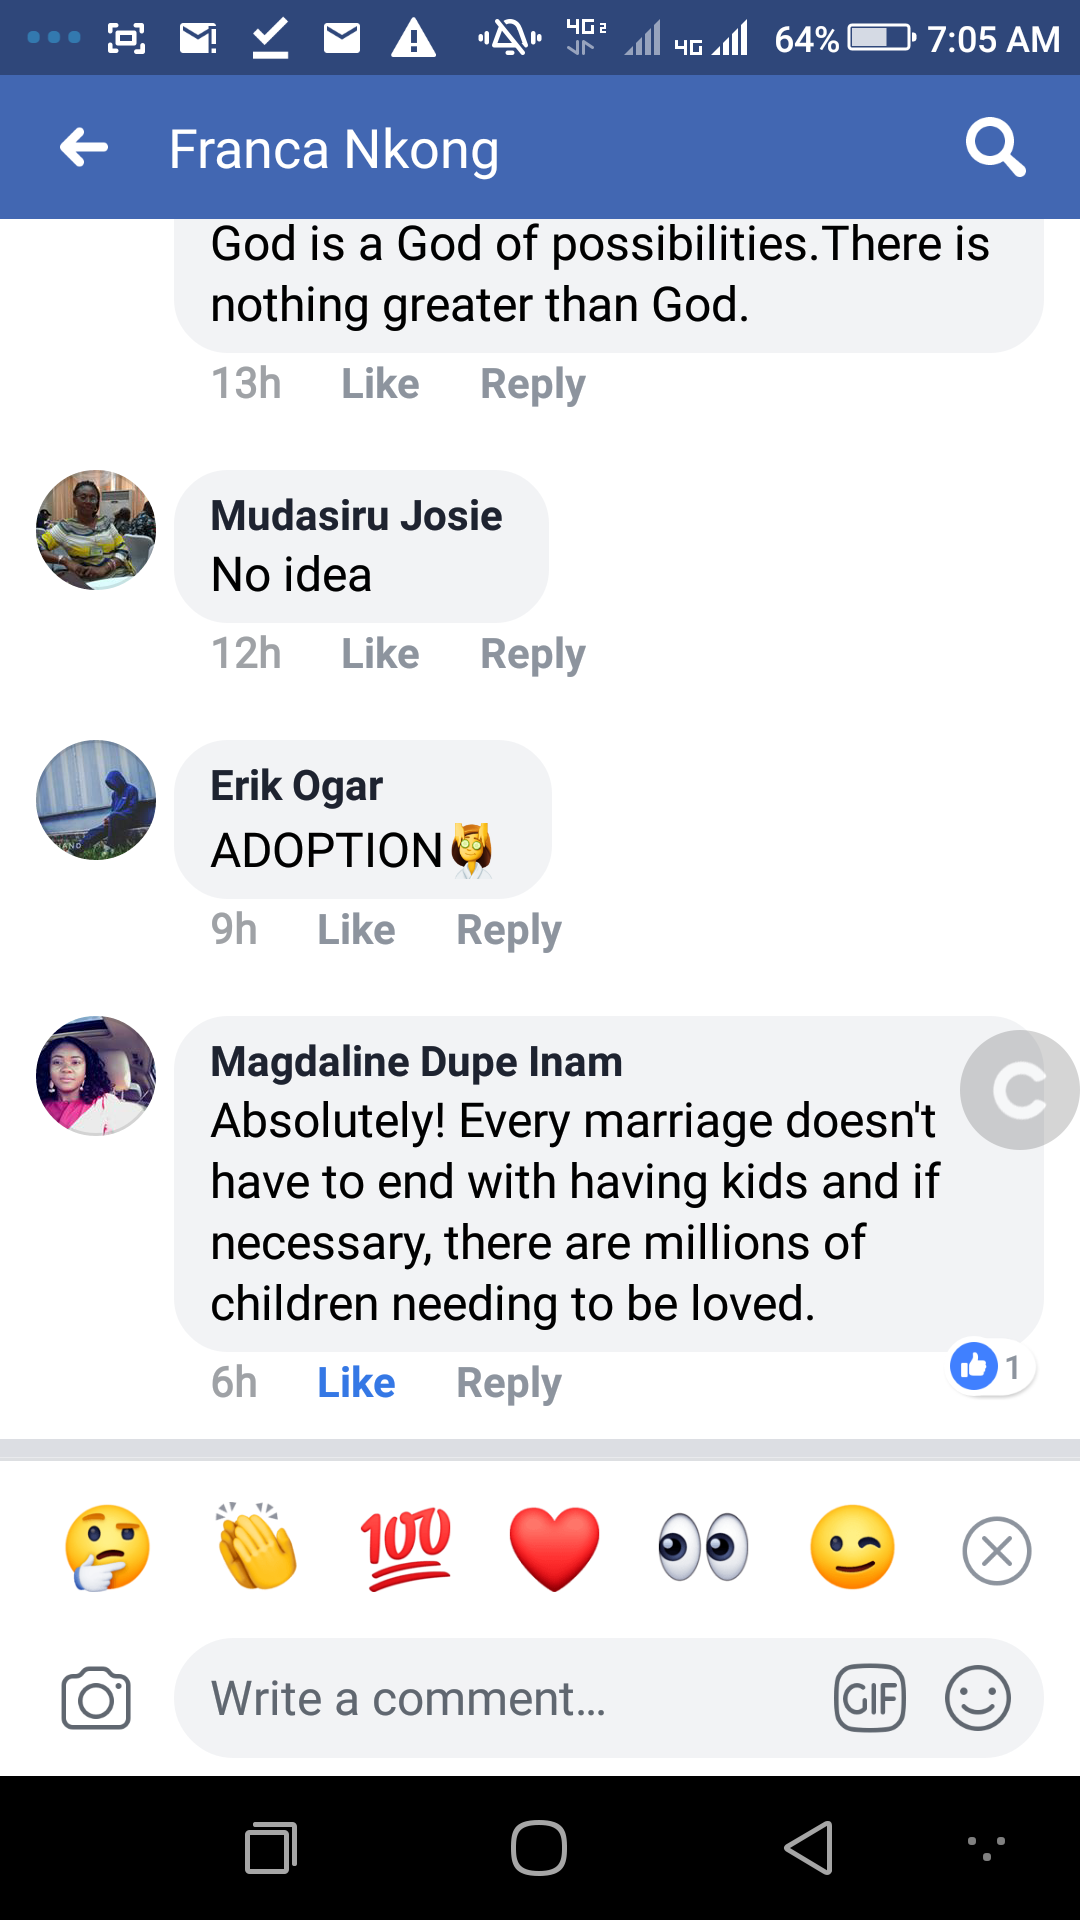Insert the clapping hands emoji

tap(257, 1548)
